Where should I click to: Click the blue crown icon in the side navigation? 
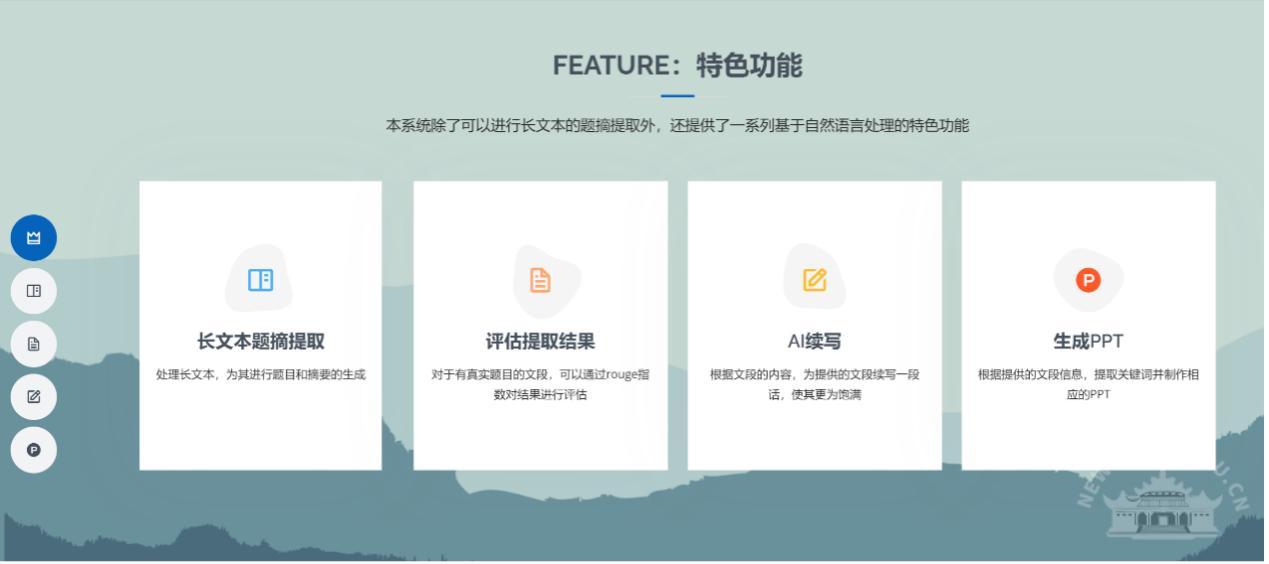[33, 238]
